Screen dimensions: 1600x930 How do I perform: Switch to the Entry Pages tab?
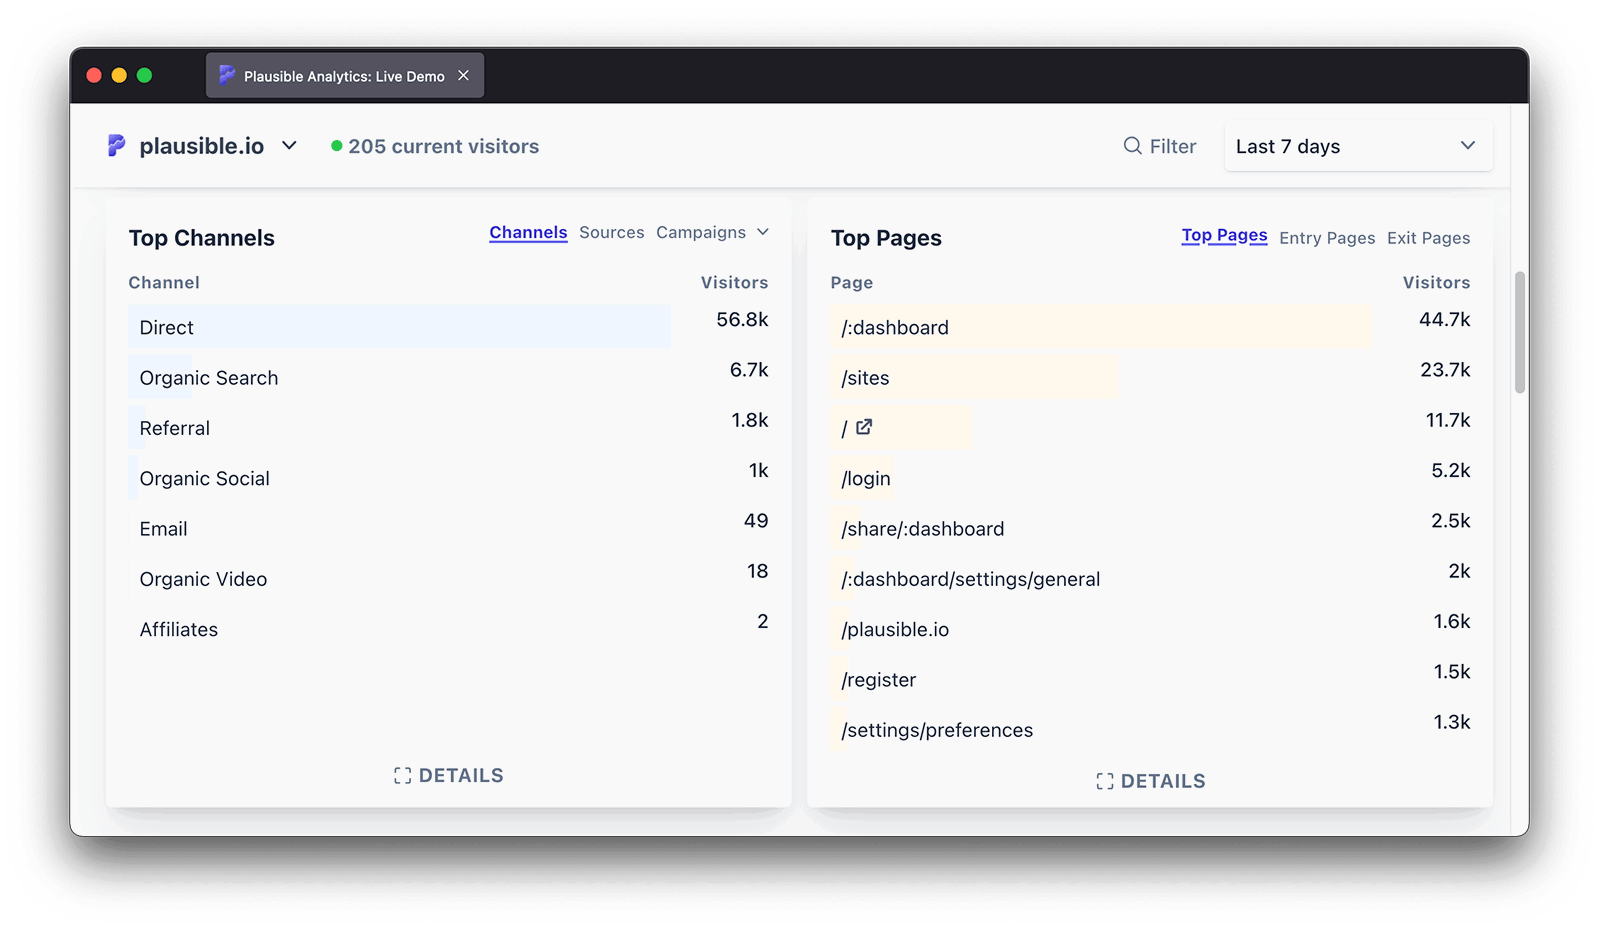[1326, 238]
